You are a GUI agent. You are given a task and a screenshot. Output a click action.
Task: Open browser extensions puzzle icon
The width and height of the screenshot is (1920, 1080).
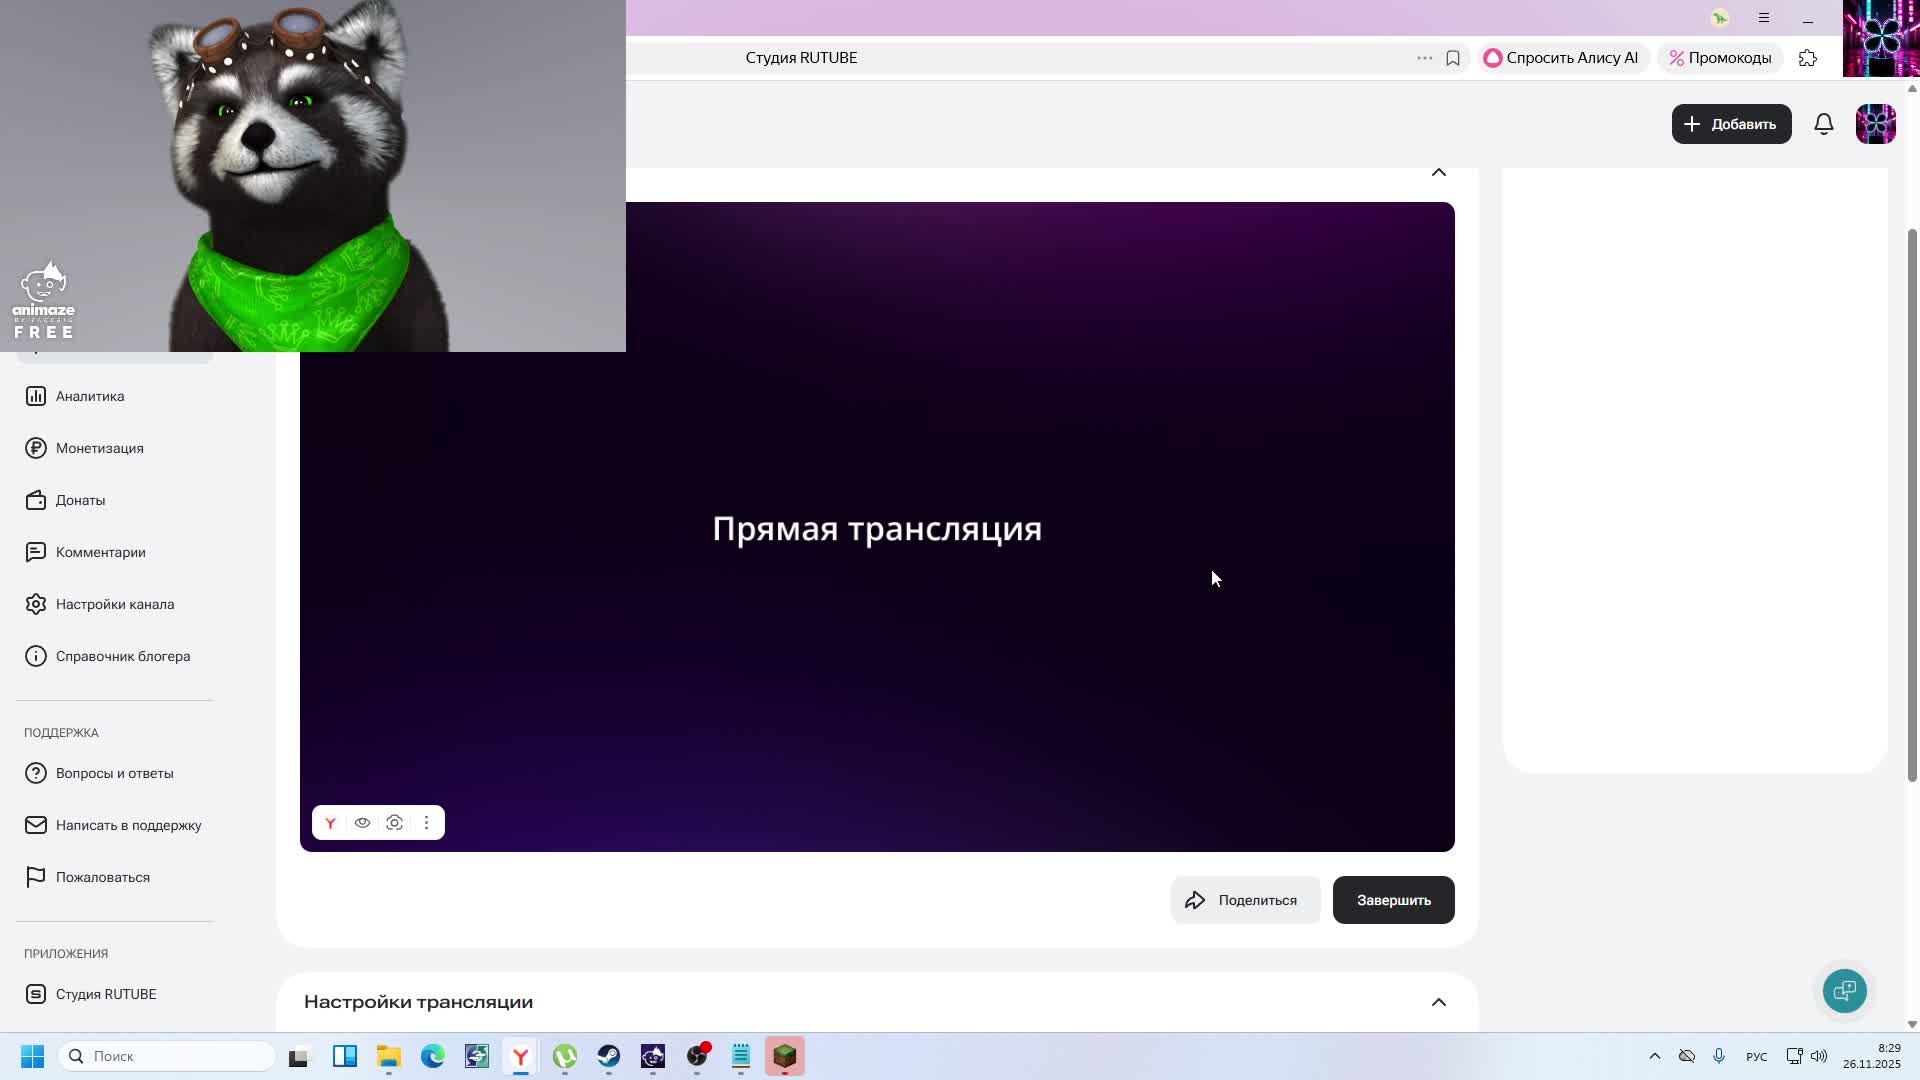tap(1807, 58)
